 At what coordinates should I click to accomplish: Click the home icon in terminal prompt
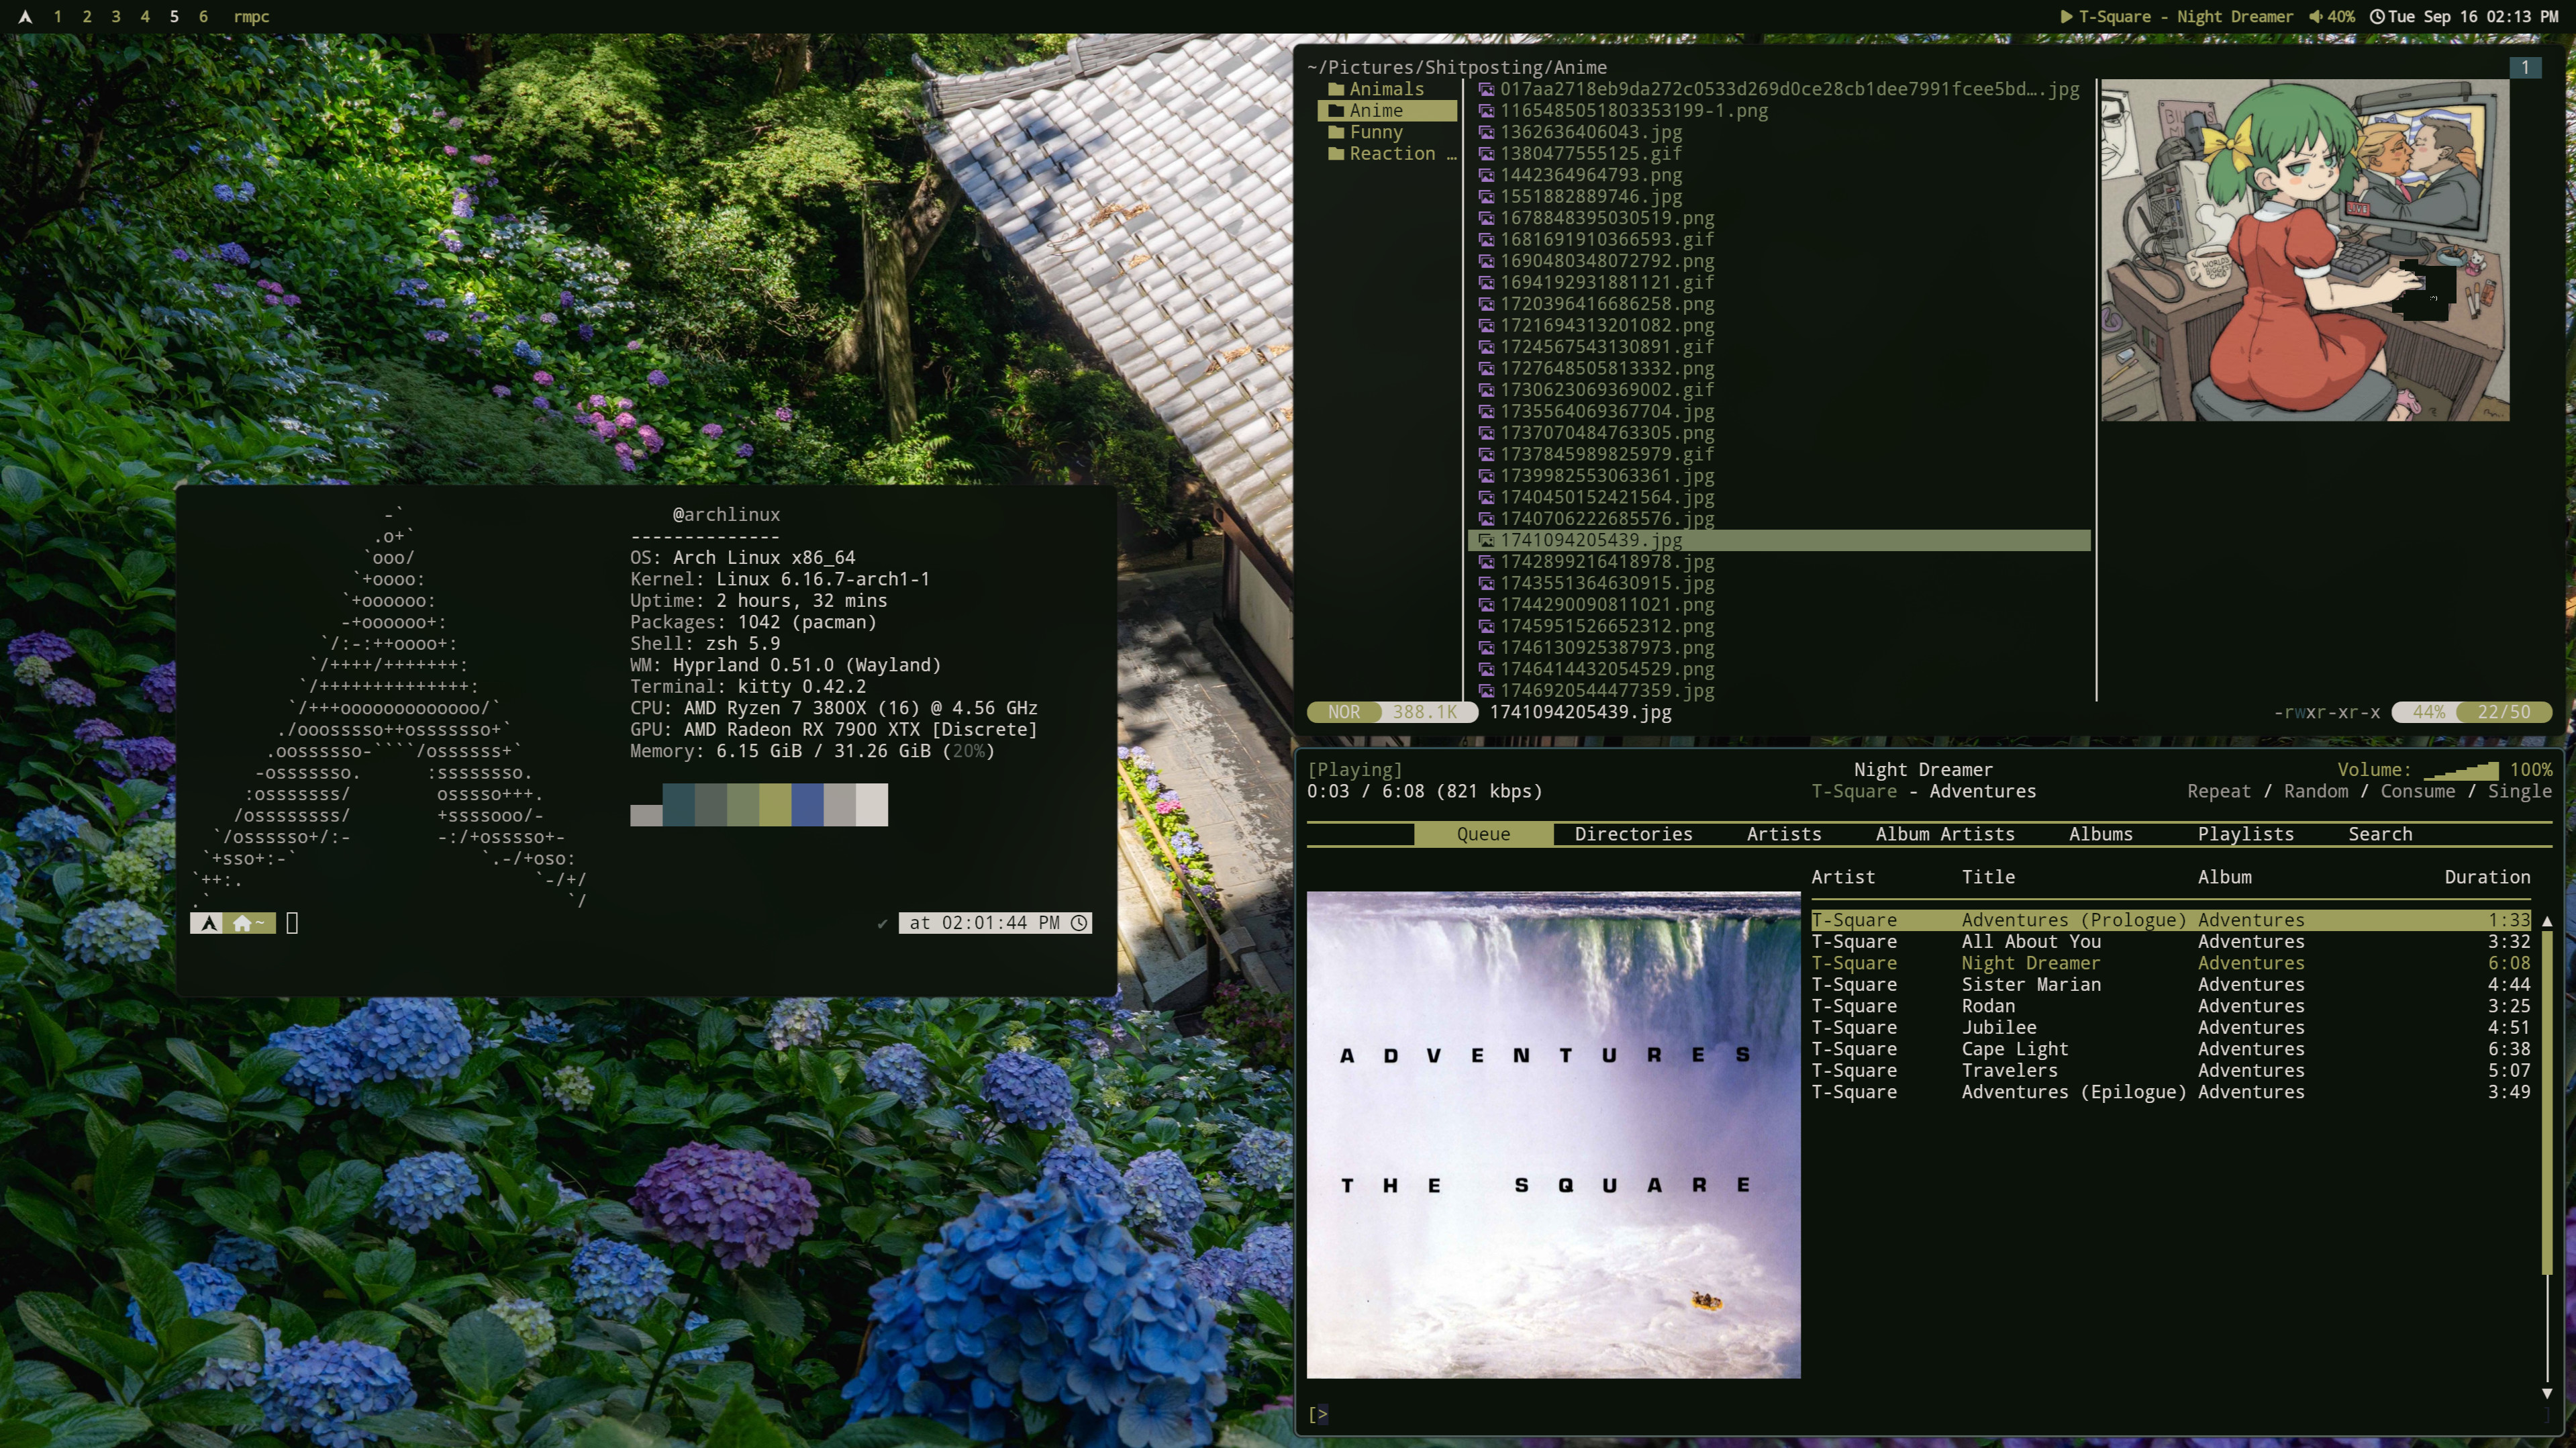point(242,923)
